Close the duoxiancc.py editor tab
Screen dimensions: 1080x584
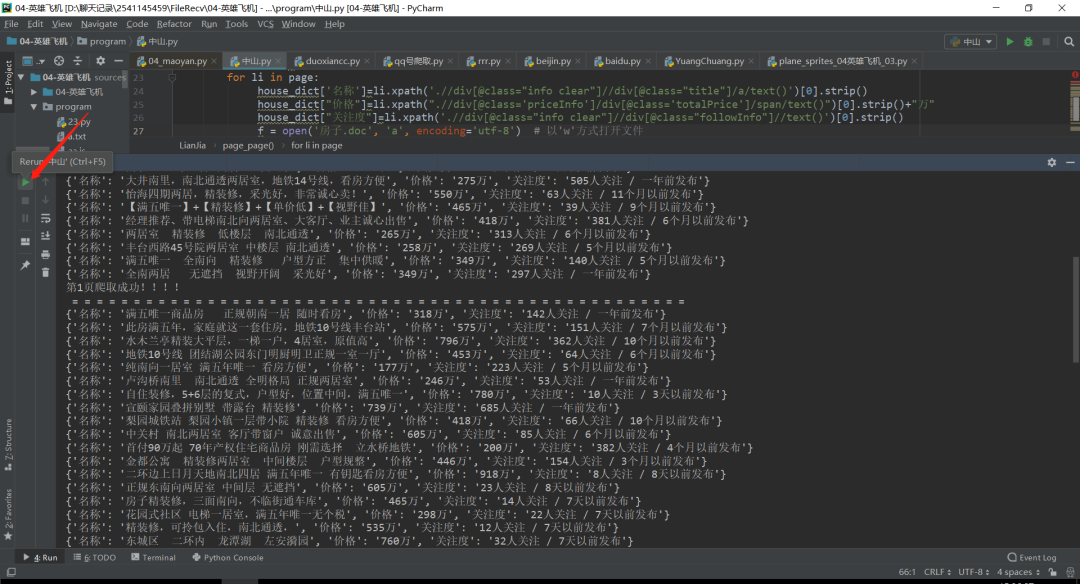click(x=367, y=61)
